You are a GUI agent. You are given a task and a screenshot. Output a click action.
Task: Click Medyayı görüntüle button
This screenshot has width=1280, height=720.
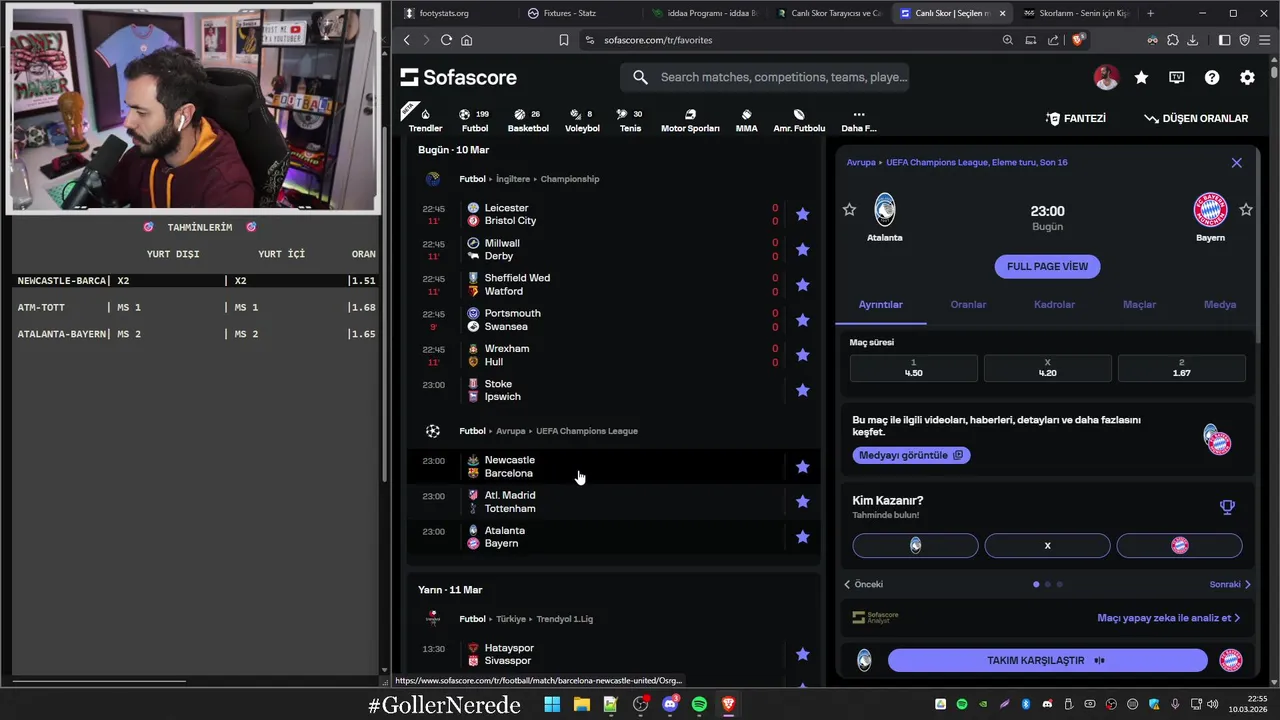(x=911, y=455)
